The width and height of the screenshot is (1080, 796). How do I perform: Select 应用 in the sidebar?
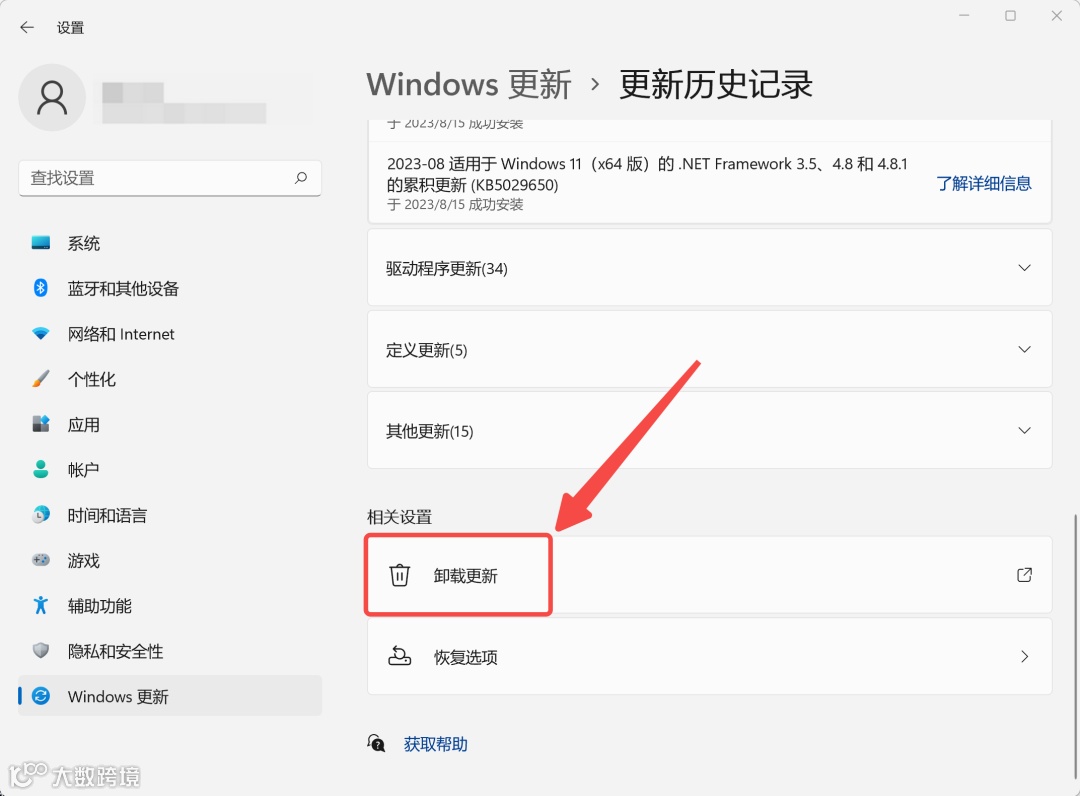[x=170, y=424]
